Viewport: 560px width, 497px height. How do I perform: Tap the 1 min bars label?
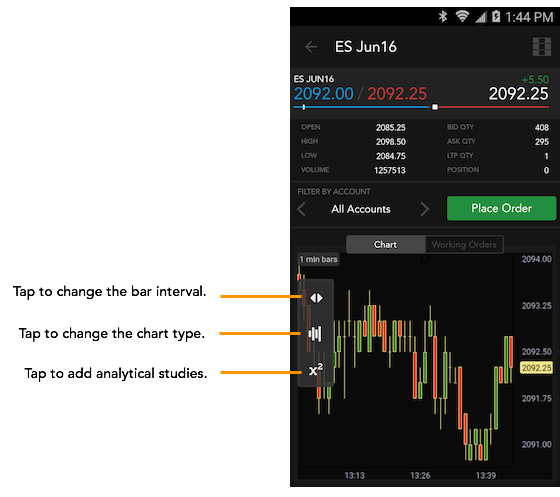tap(318, 259)
